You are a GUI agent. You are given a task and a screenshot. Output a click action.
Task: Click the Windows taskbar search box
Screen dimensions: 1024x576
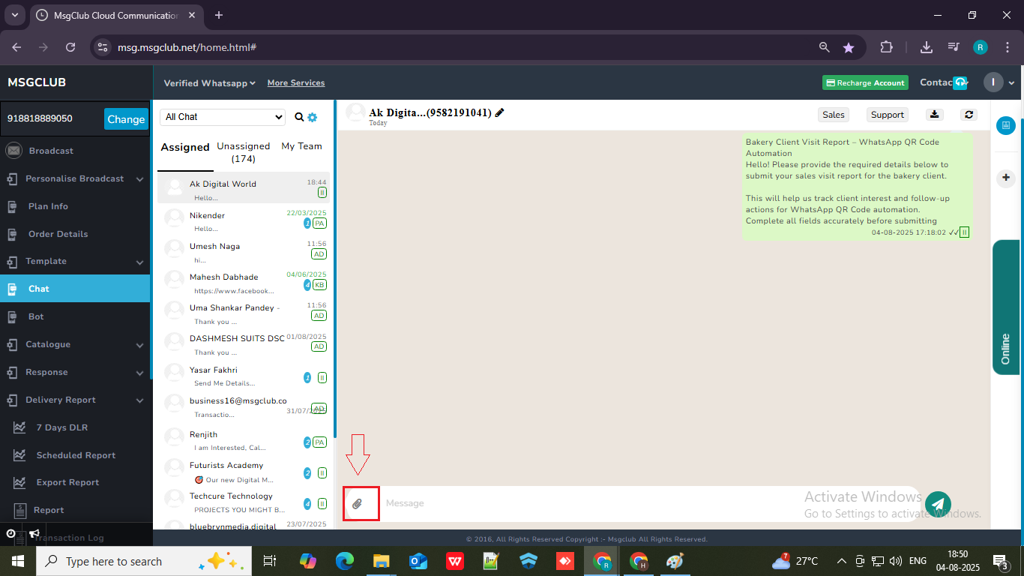pos(144,561)
